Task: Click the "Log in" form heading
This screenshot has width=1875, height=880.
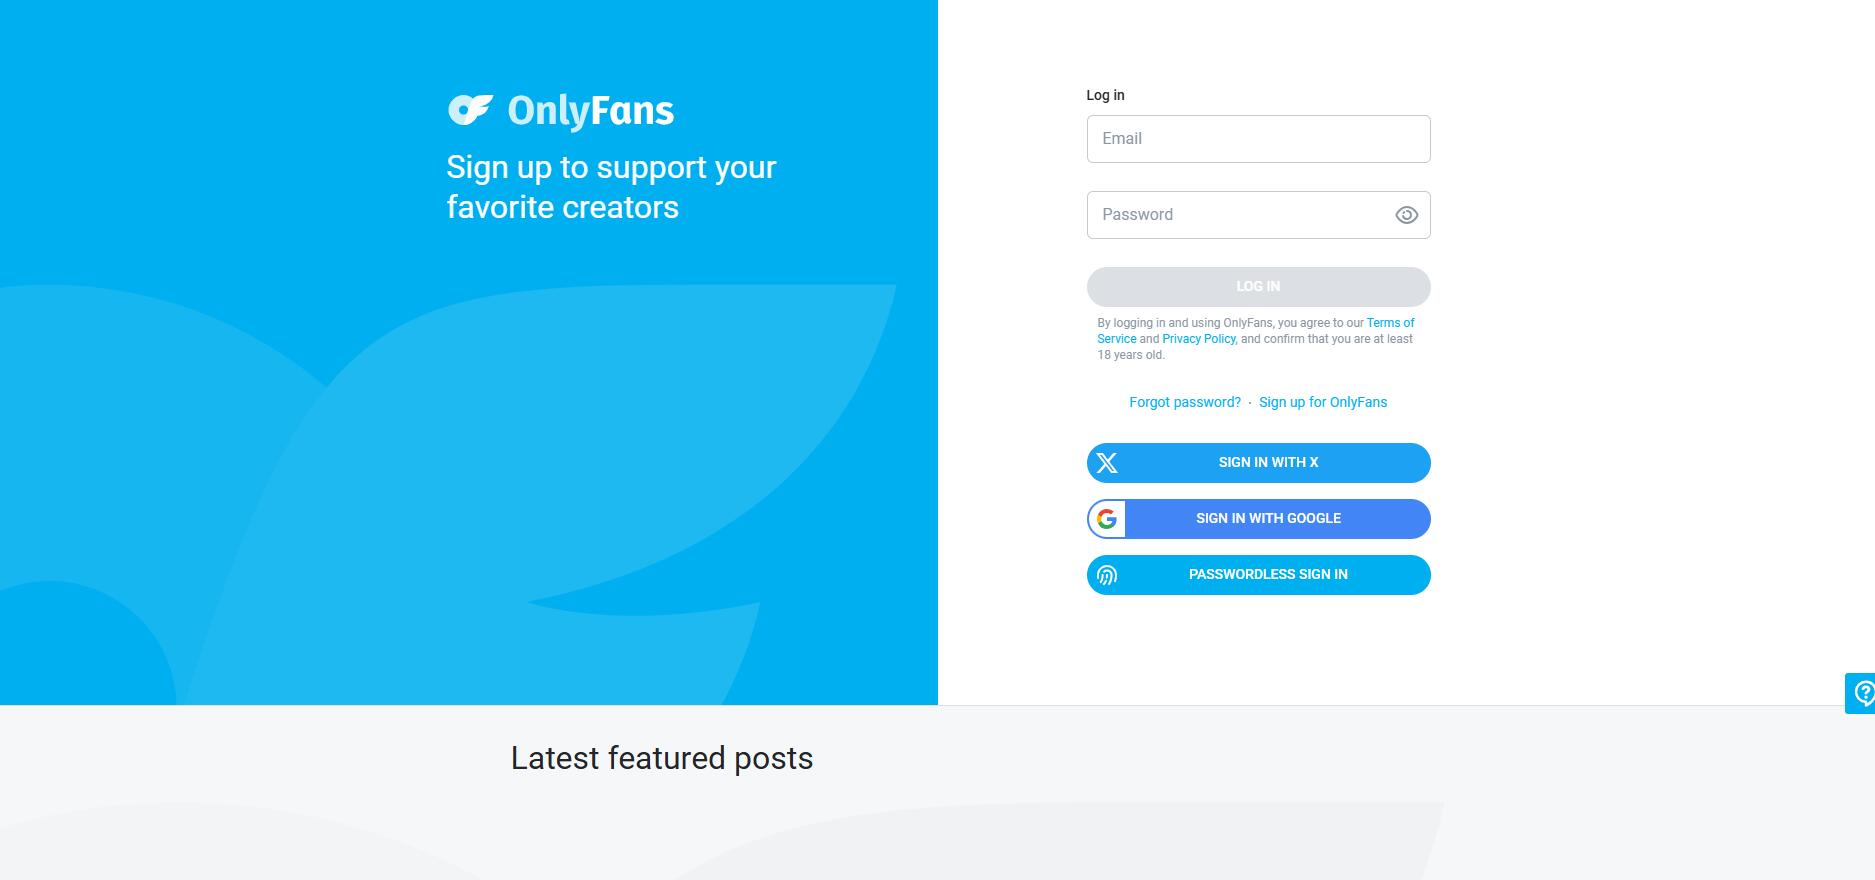Action: (1105, 95)
